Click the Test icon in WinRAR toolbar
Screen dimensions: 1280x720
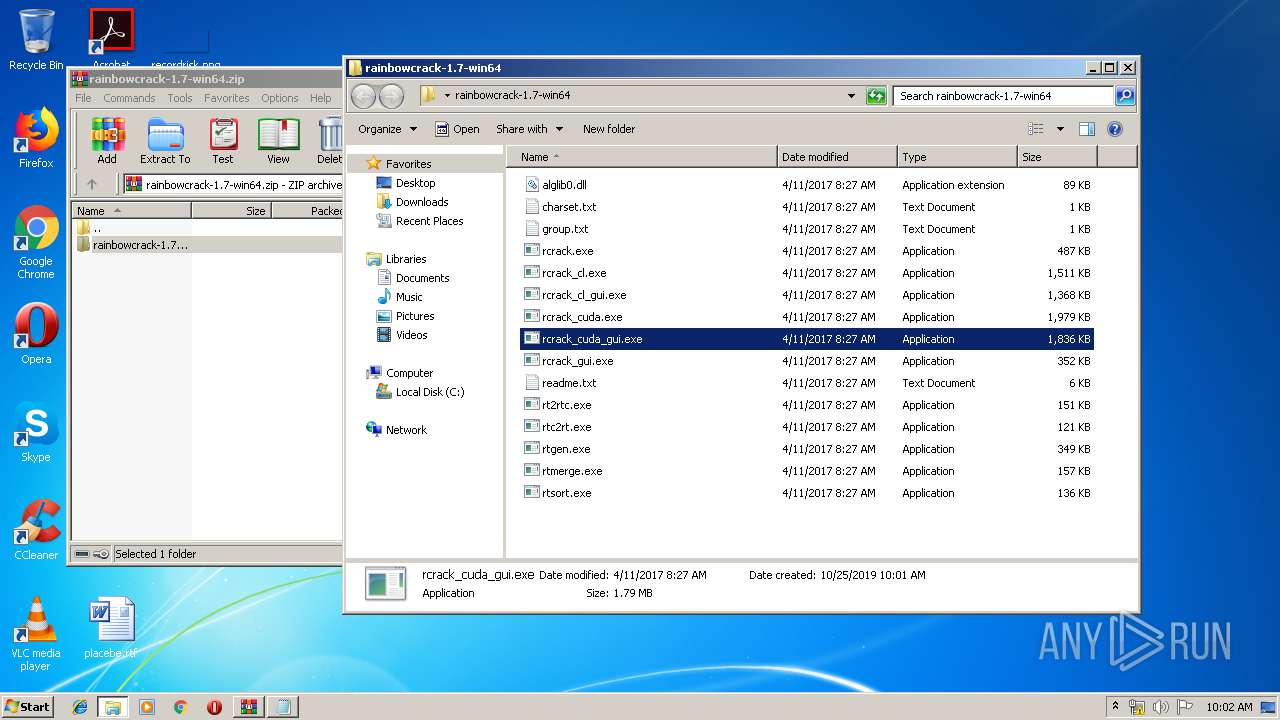(x=223, y=140)
